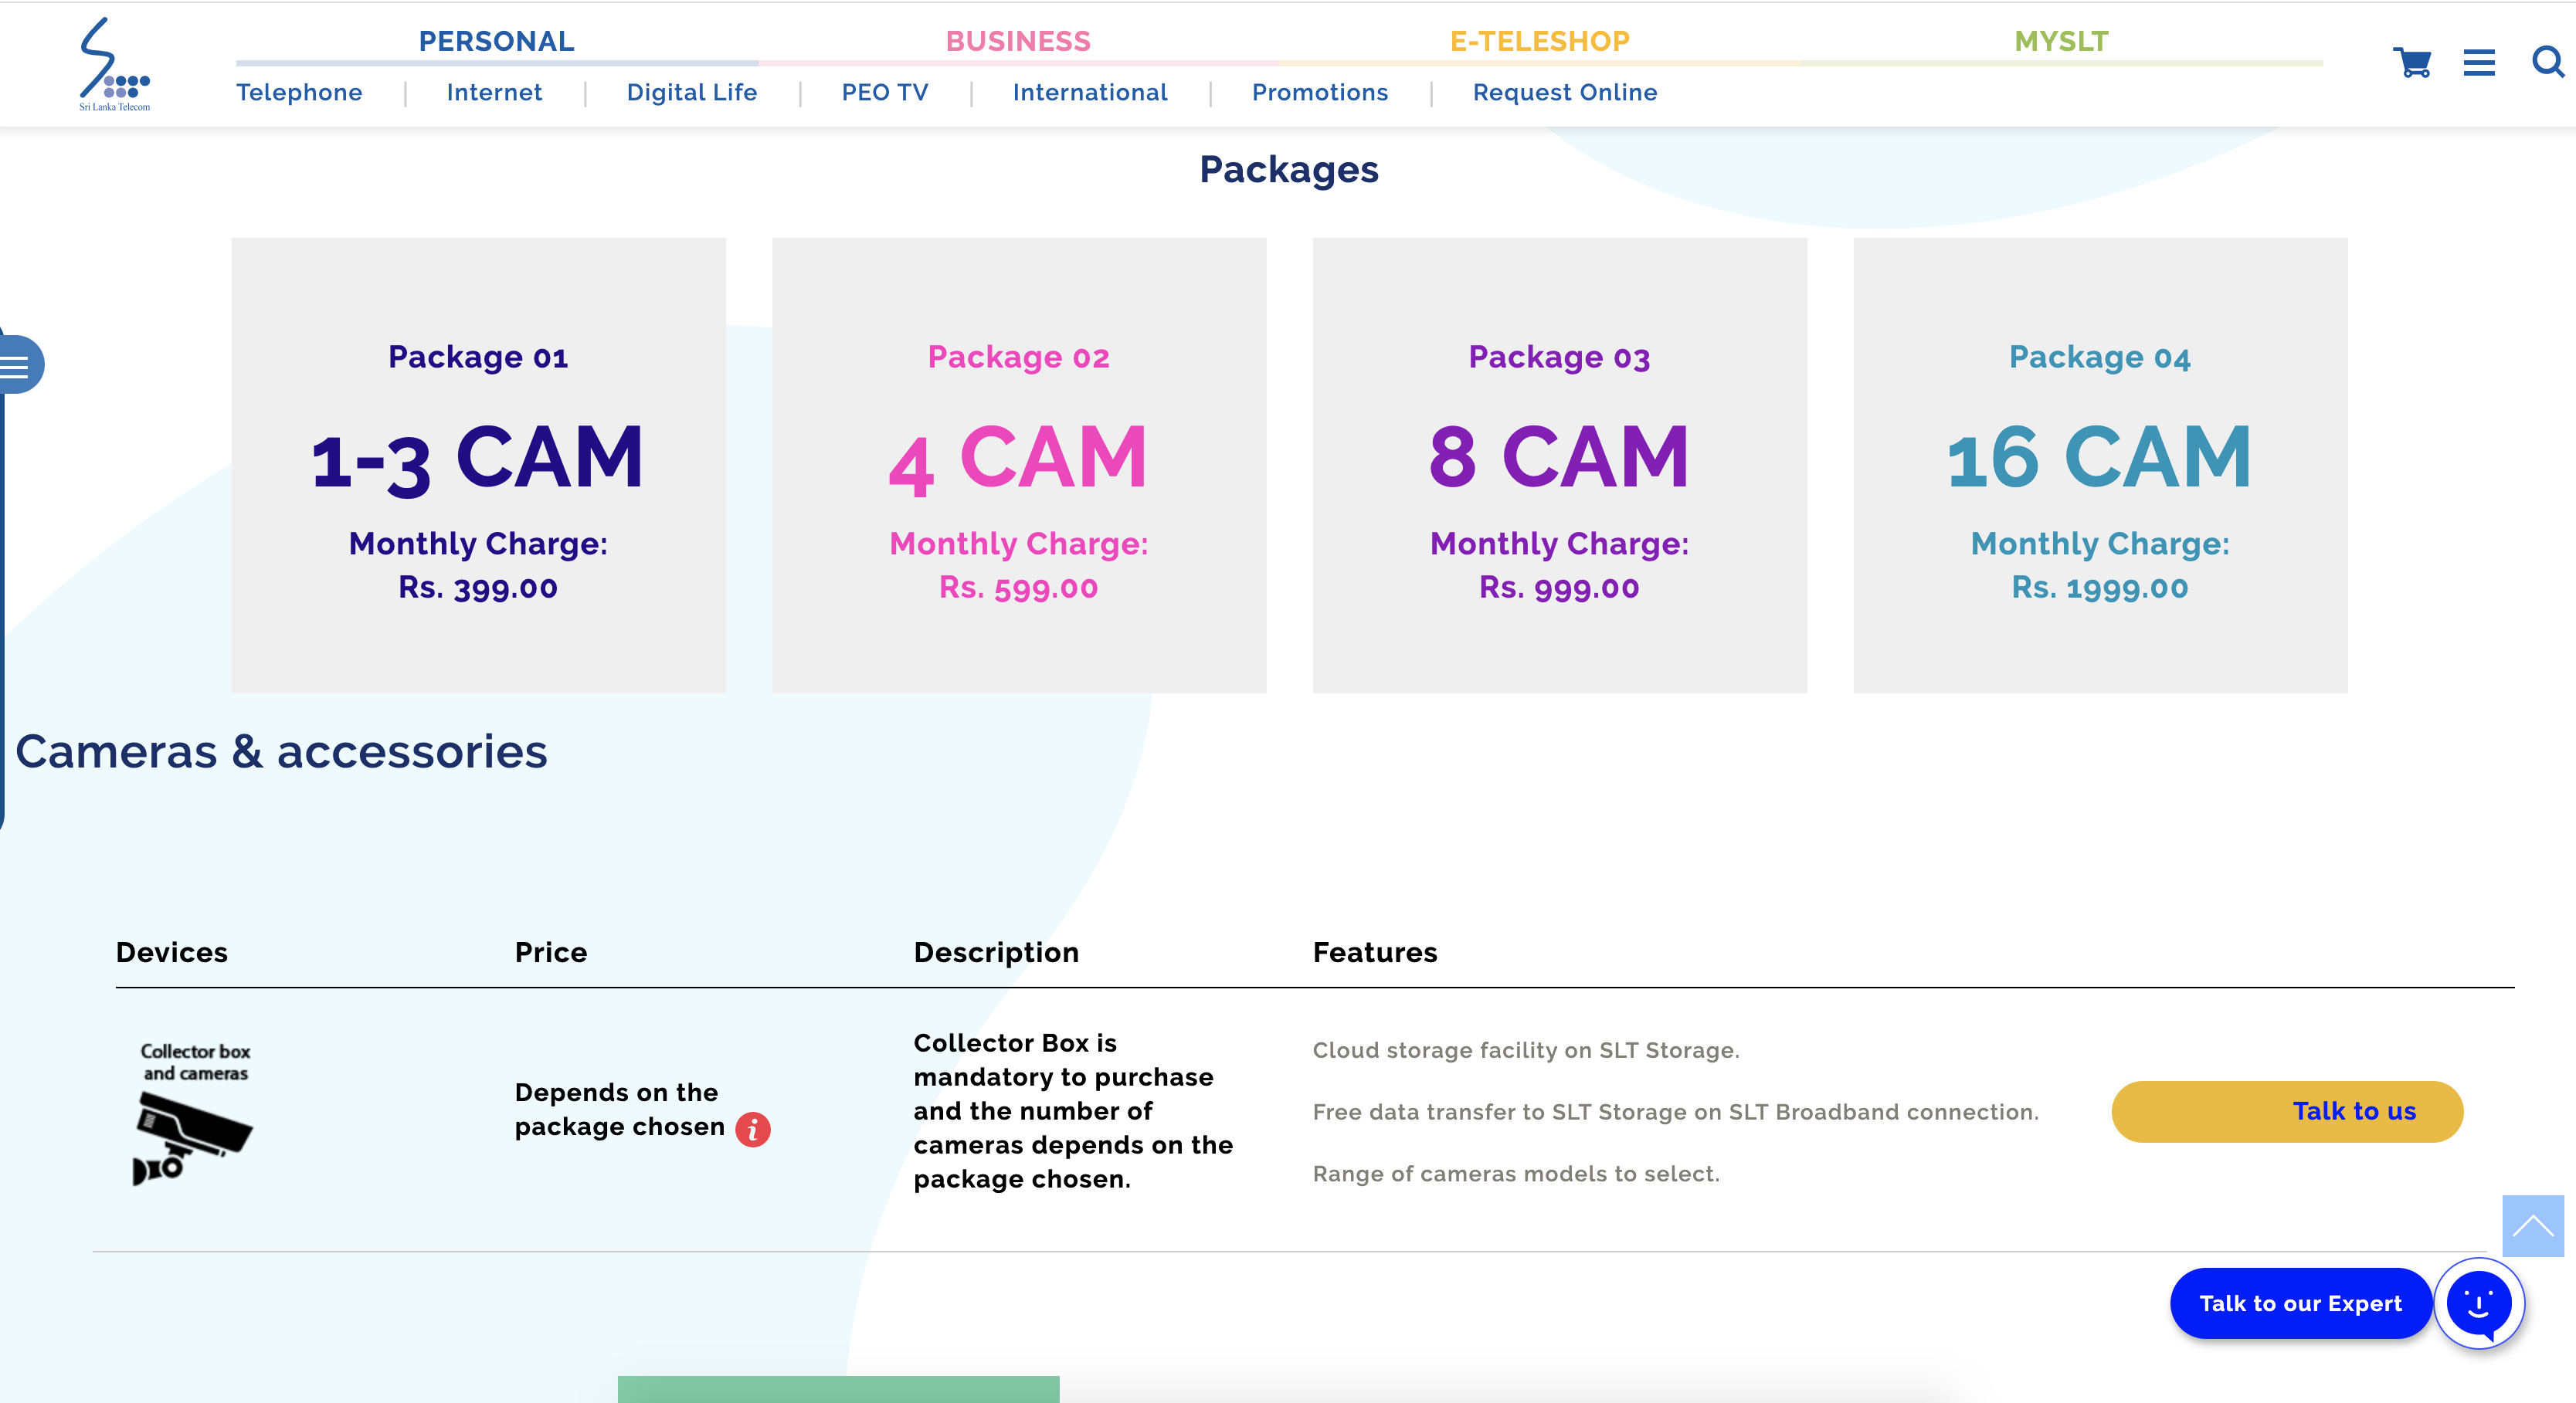Image resolution: width=2576 pixels, height=1403 pixels.
Task: Expand the blue side panel menu tab
Action: pyautogui.click(x=20, y=365)
